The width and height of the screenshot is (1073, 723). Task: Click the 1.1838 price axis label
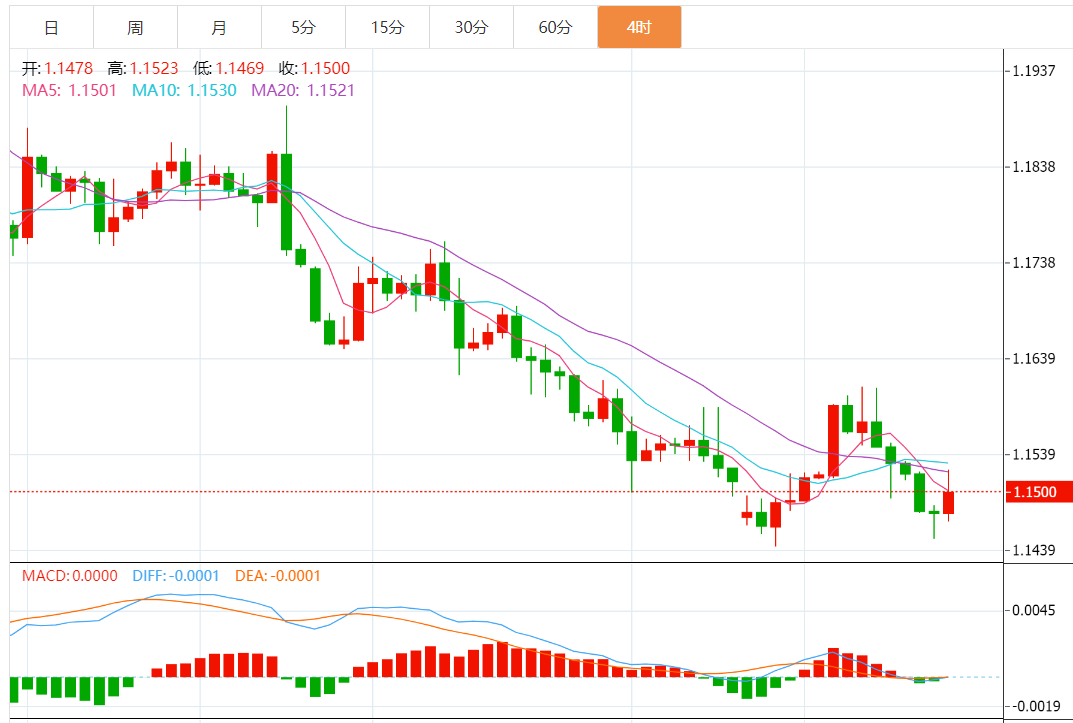tap(1034, 167)
